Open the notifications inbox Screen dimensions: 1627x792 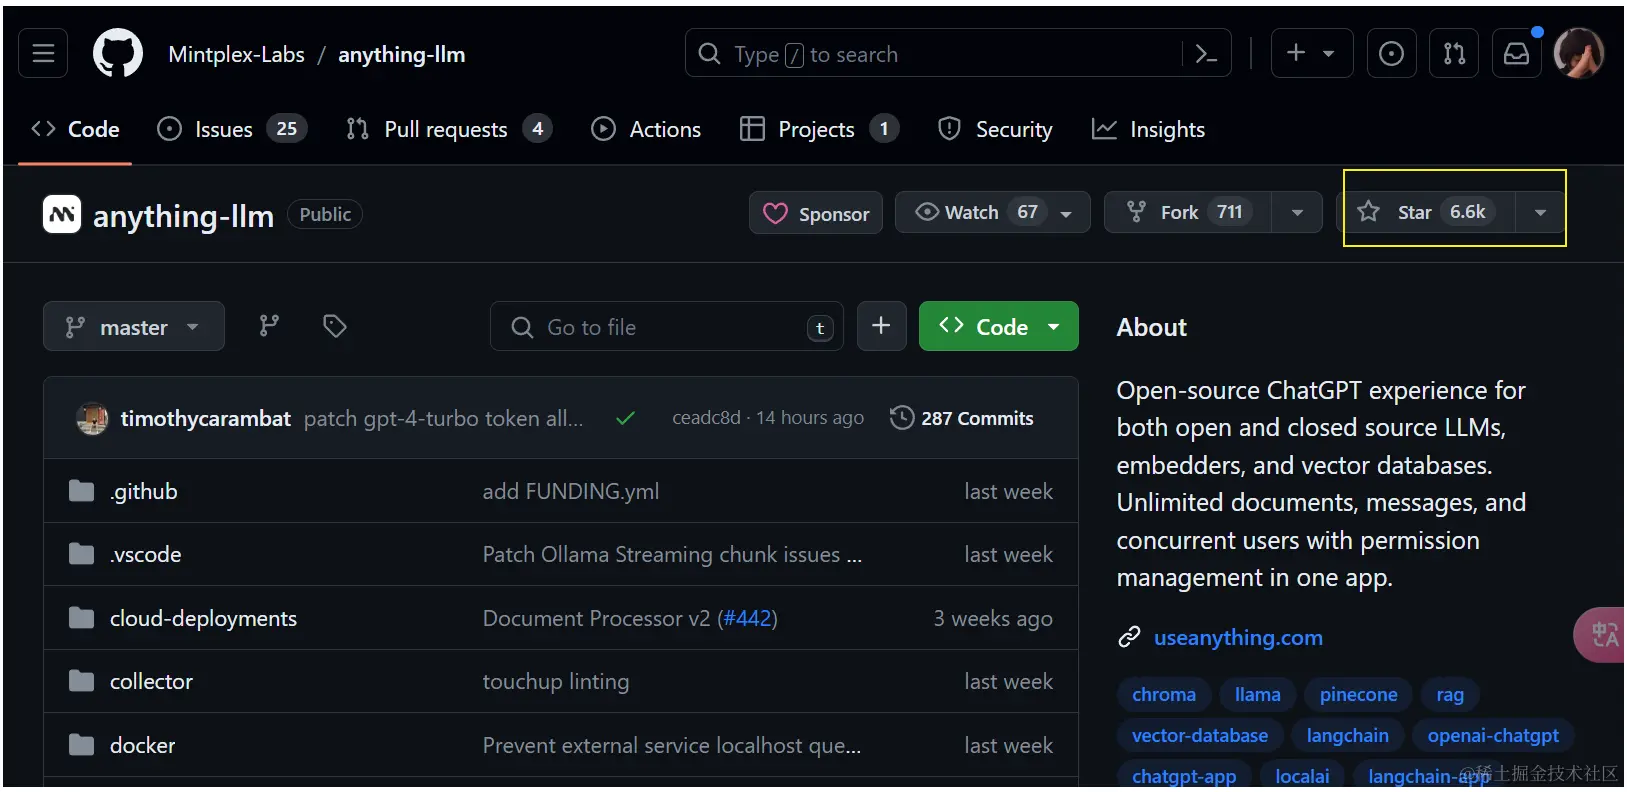pyautogui.click(x=1516, y=53)
